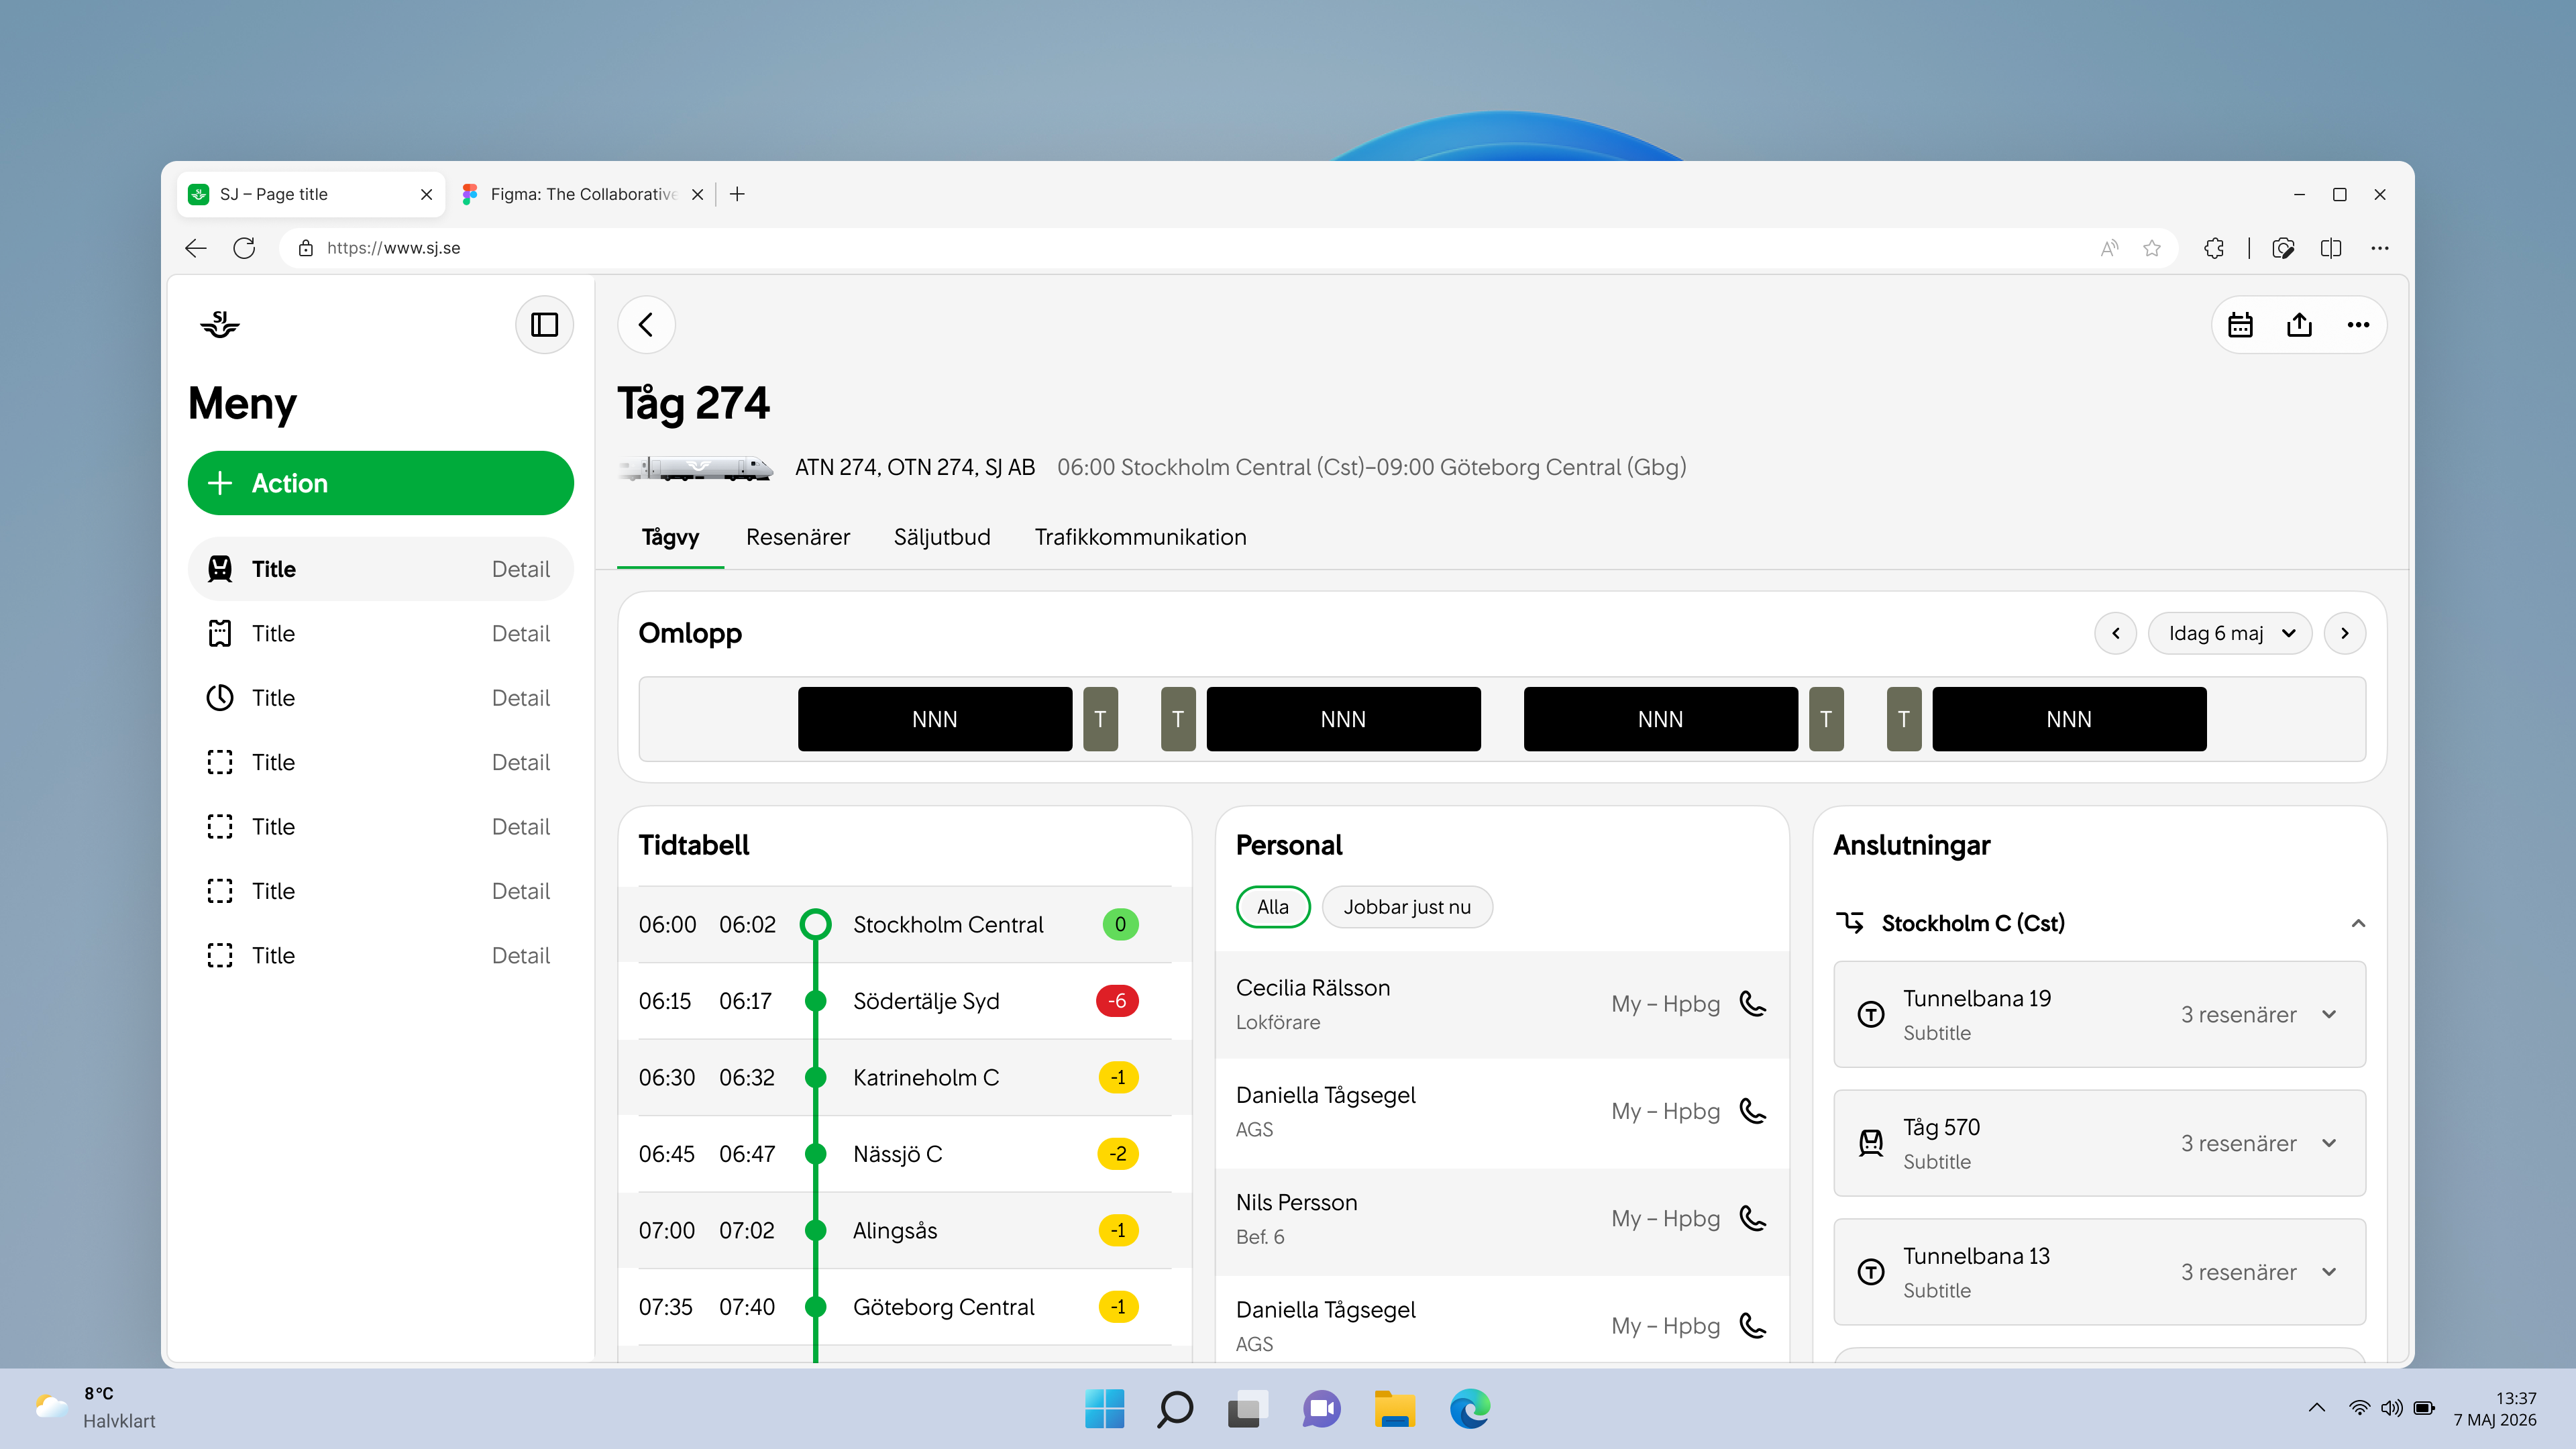
Task: Open the Trafikkommunikation tab
Action: pos(1140,537)
